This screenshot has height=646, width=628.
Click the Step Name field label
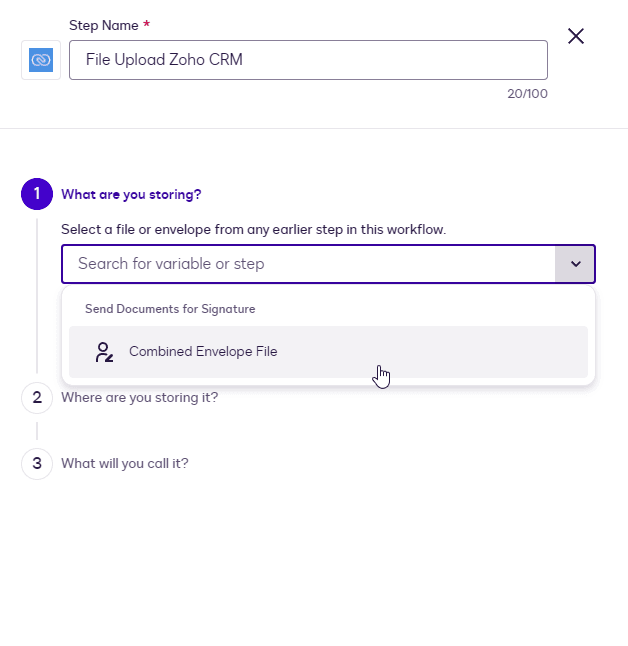(103, 24)
